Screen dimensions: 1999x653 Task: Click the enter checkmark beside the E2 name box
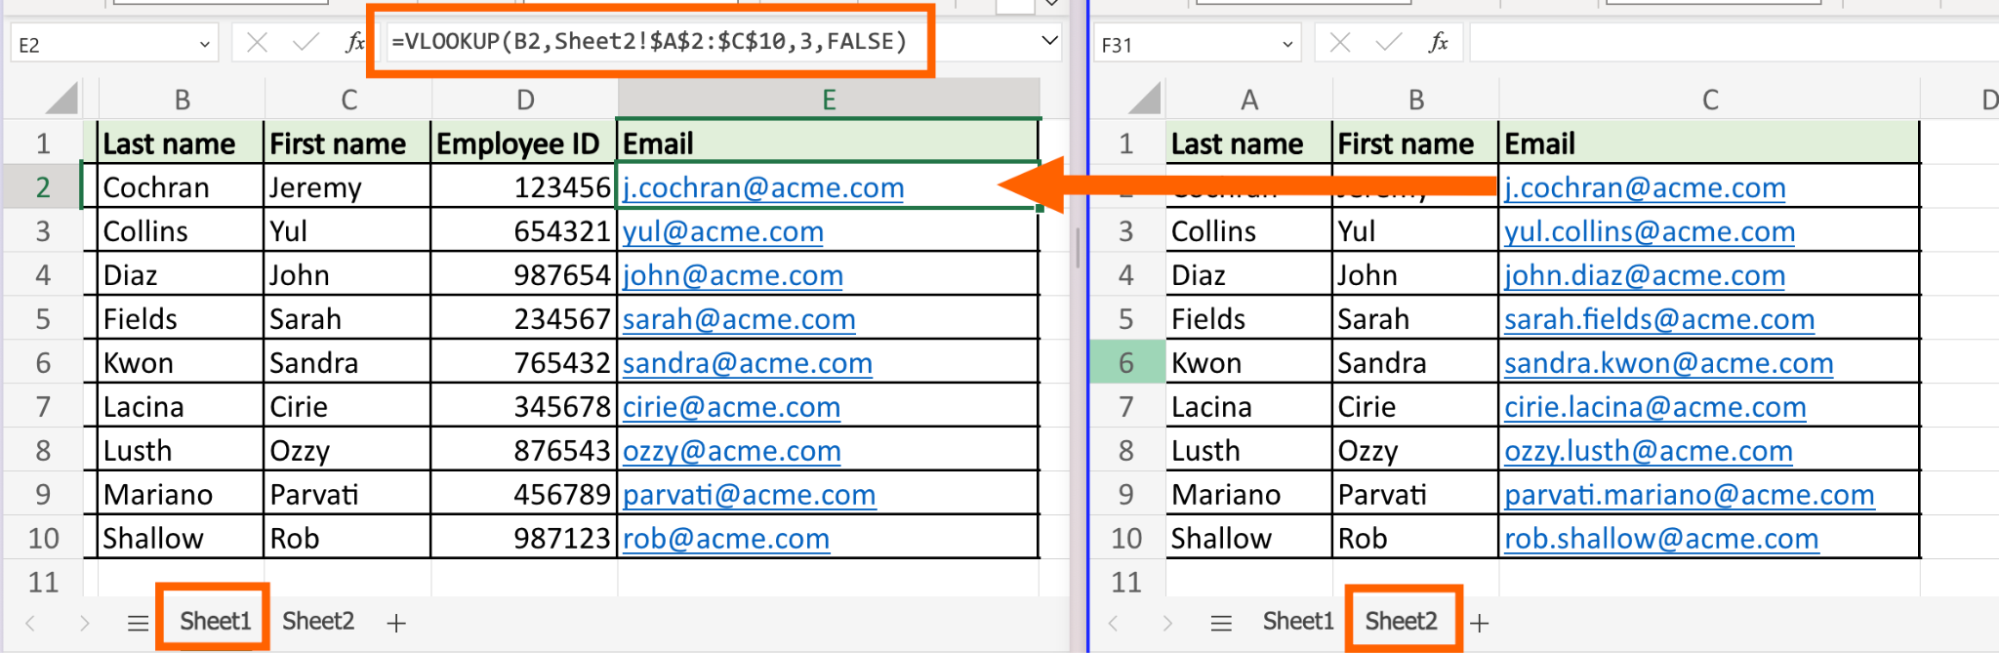pos(305,42)
